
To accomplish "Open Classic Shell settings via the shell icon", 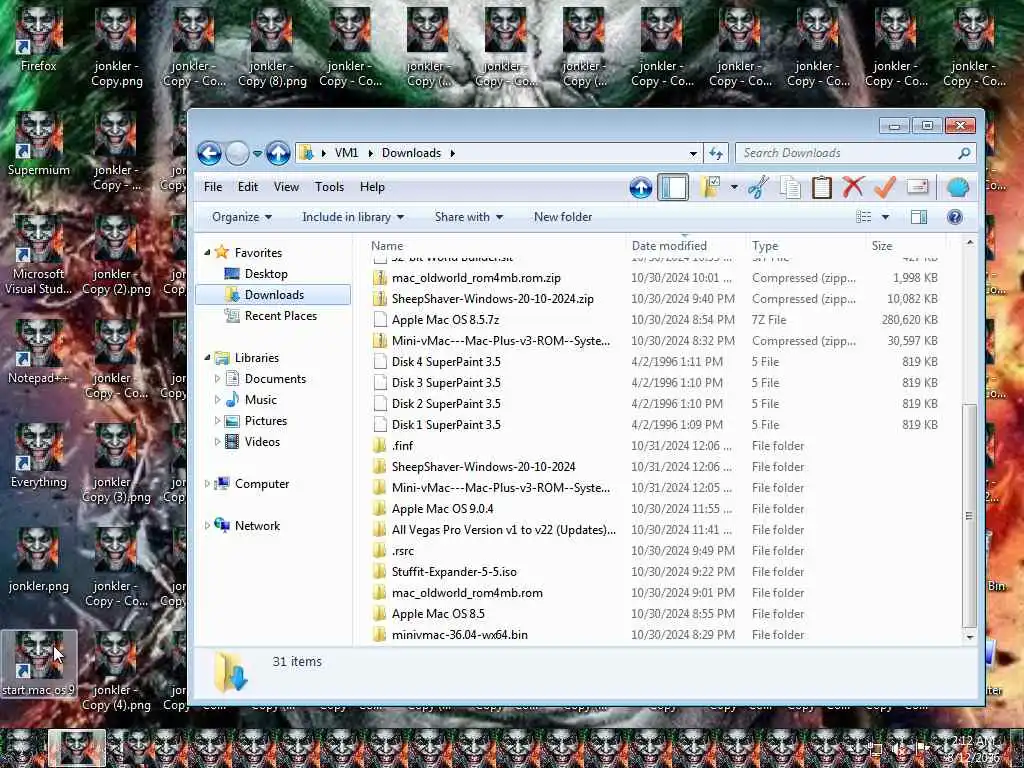I will (x=957, y=188).
